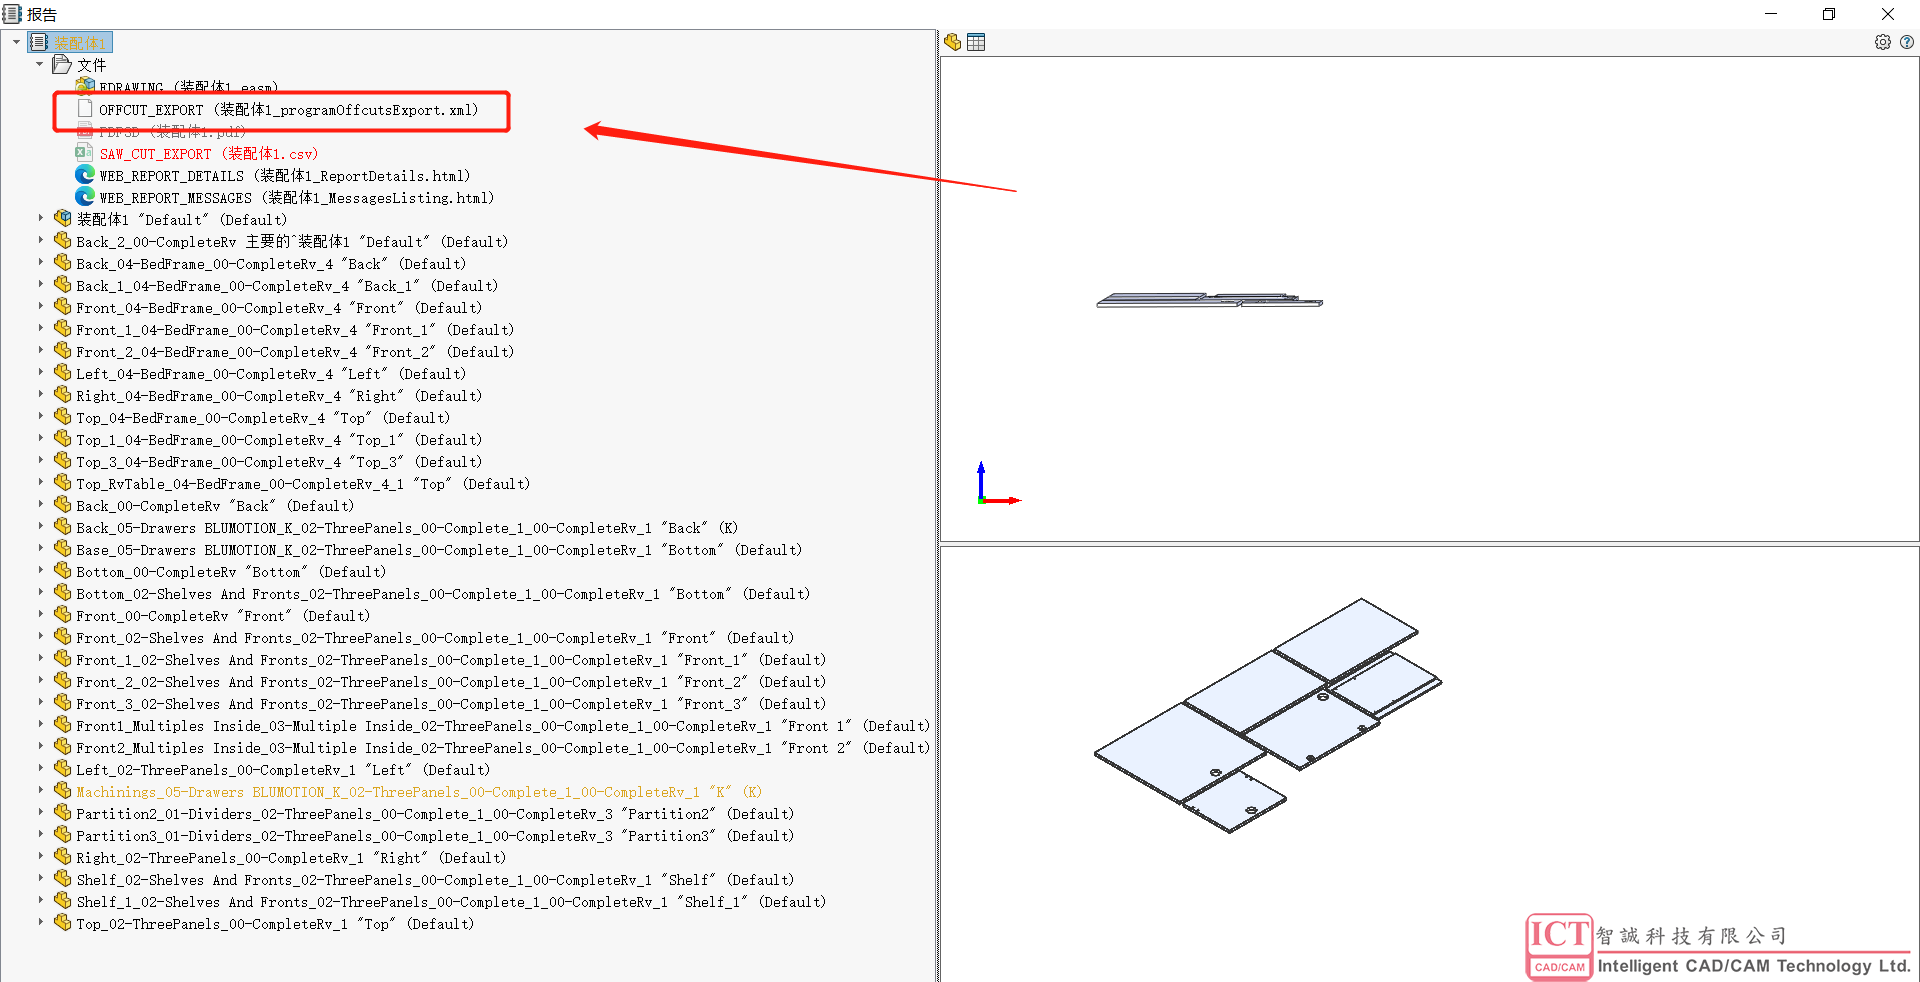Collapse the 文件 folder node

40,64
